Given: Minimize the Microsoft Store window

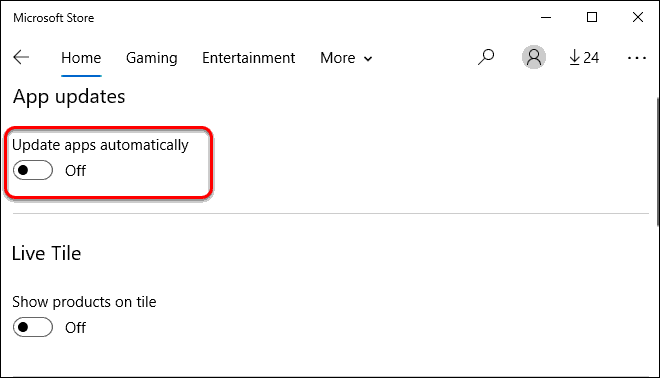Looking at the screenshot, I should pos(546,18).
